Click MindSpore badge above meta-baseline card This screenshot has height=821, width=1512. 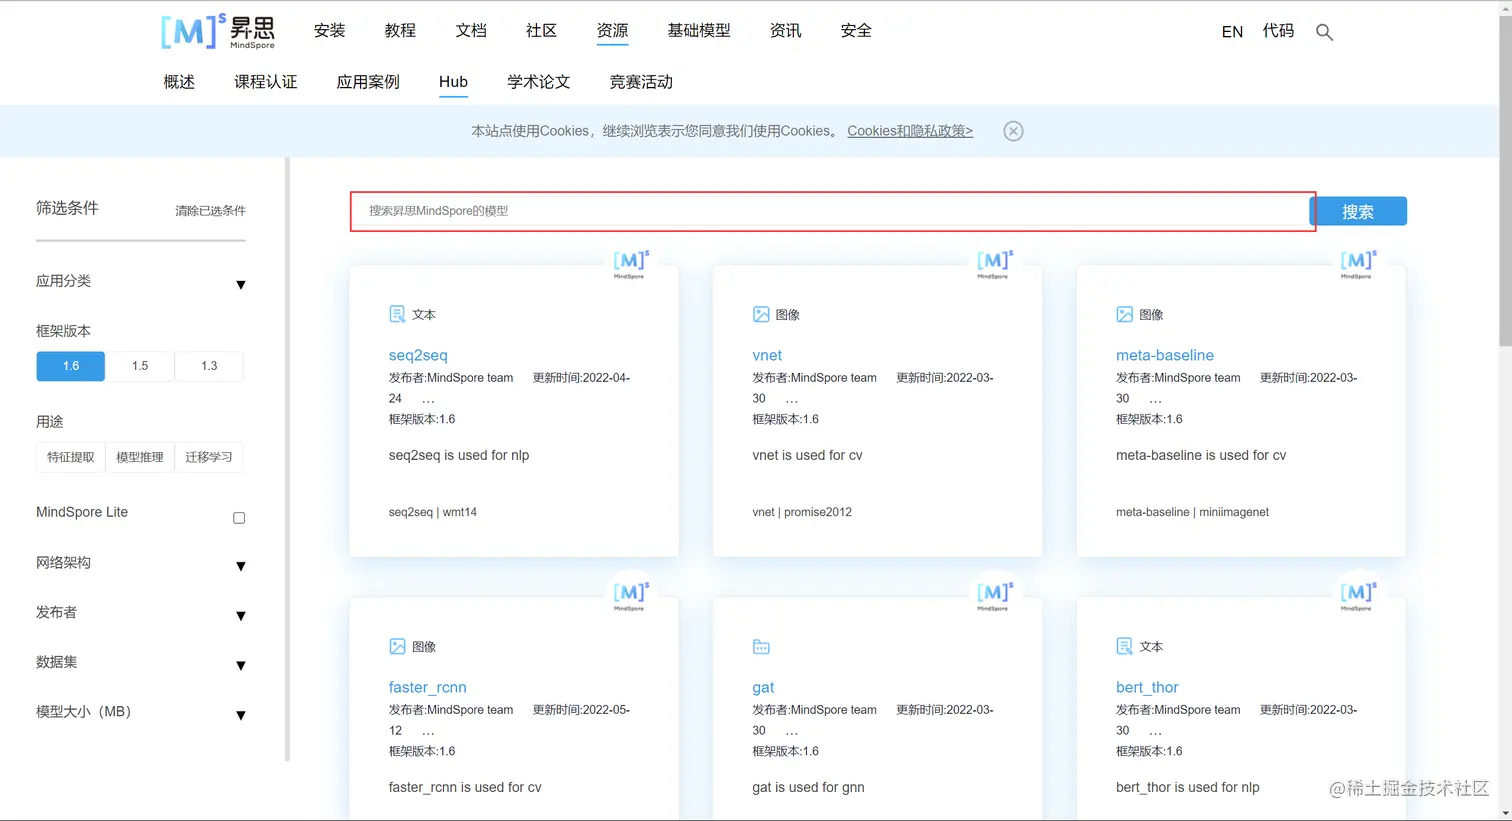[x=1358, y=264]
